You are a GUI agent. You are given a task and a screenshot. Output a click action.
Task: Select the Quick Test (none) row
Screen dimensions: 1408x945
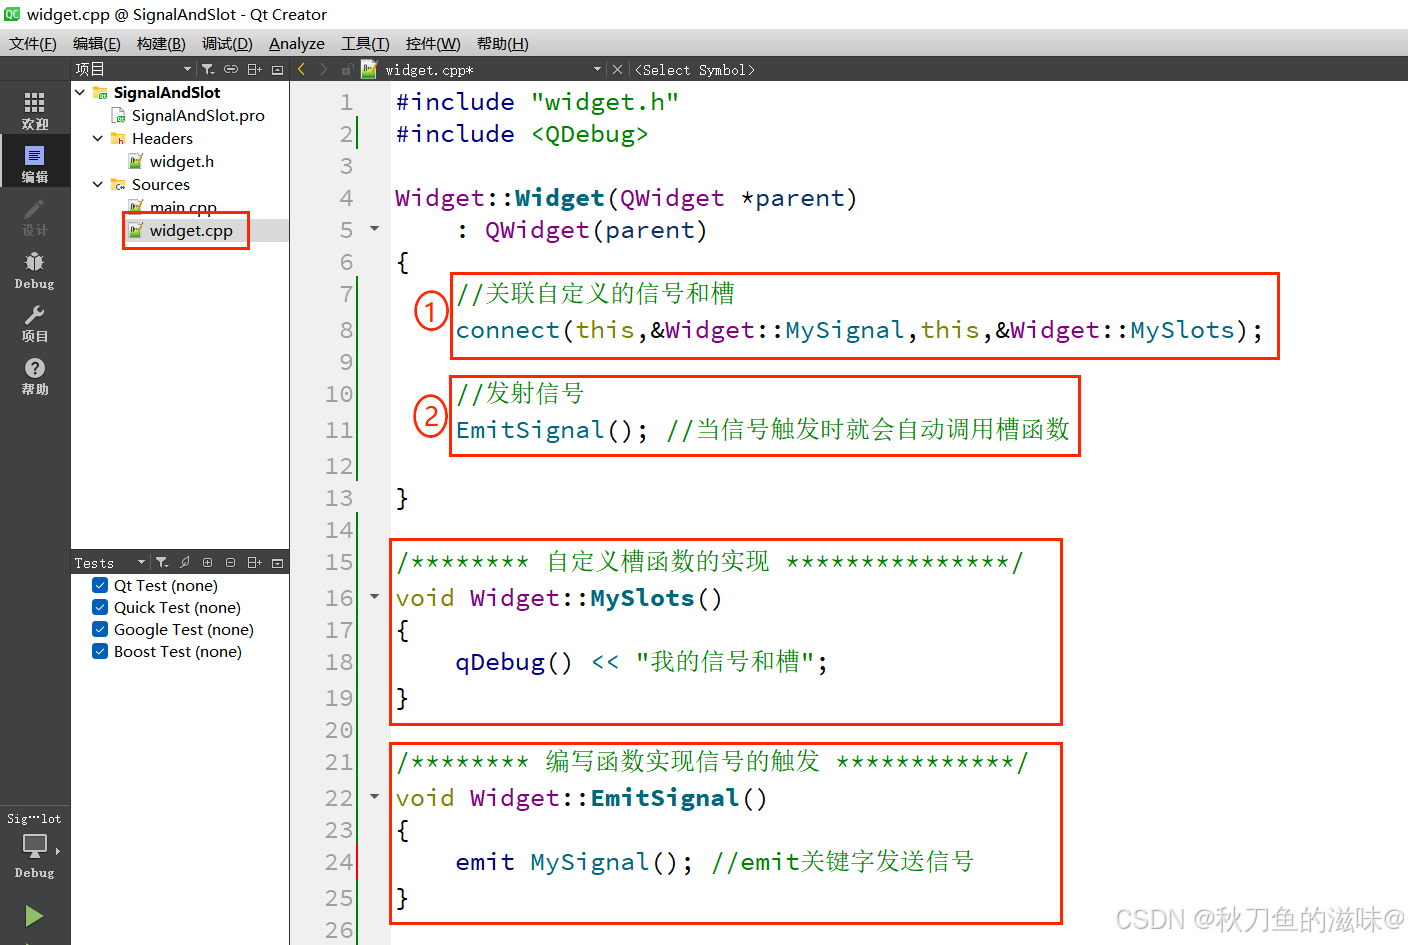coord(177,607)
